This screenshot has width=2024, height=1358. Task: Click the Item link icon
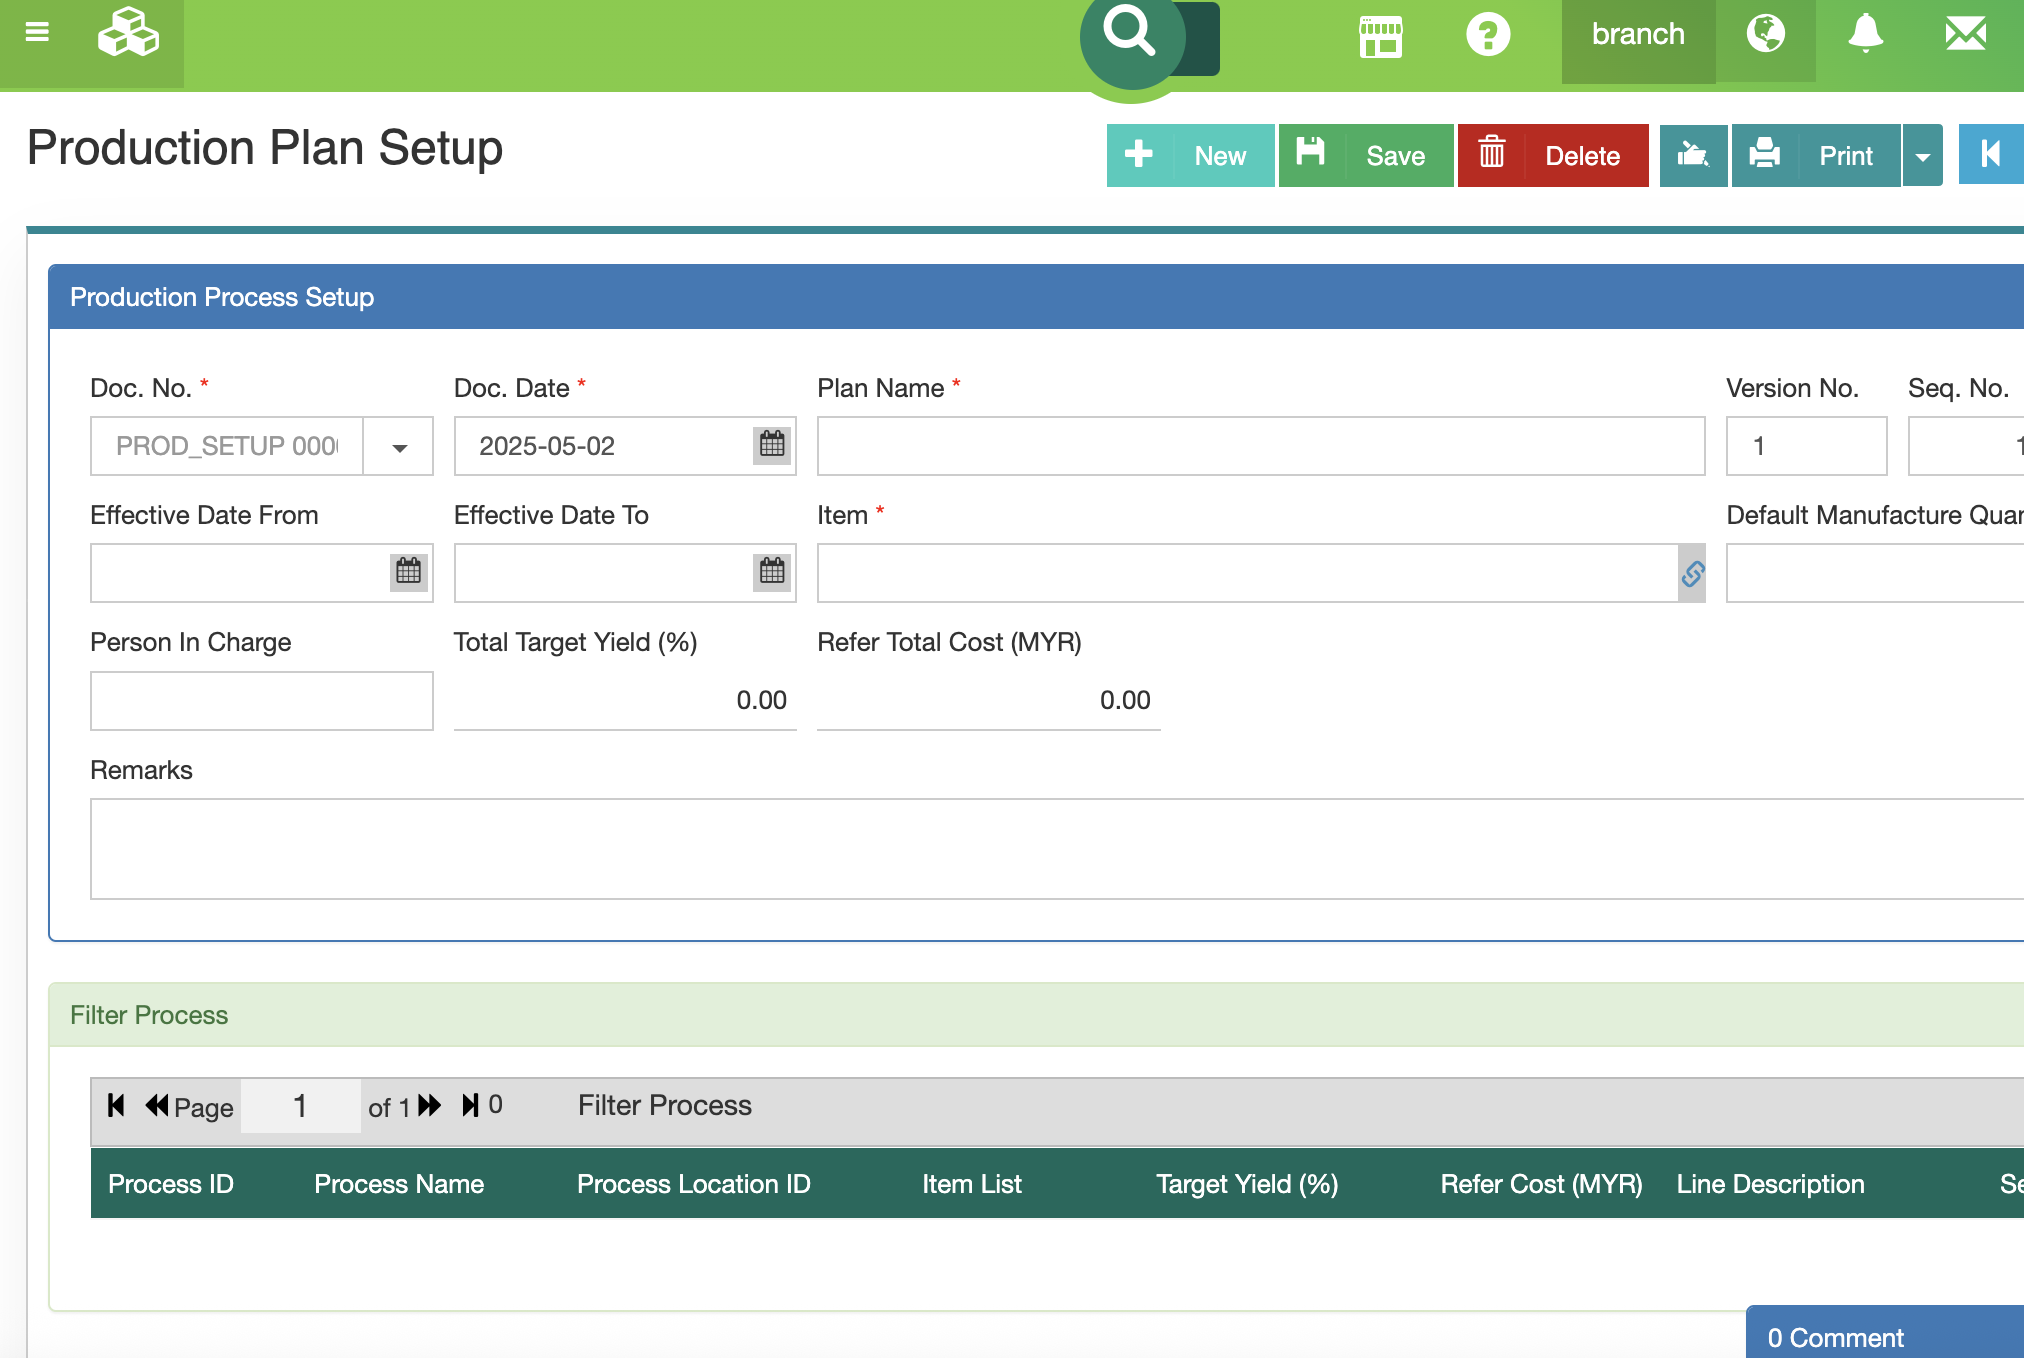[1692, 573]
